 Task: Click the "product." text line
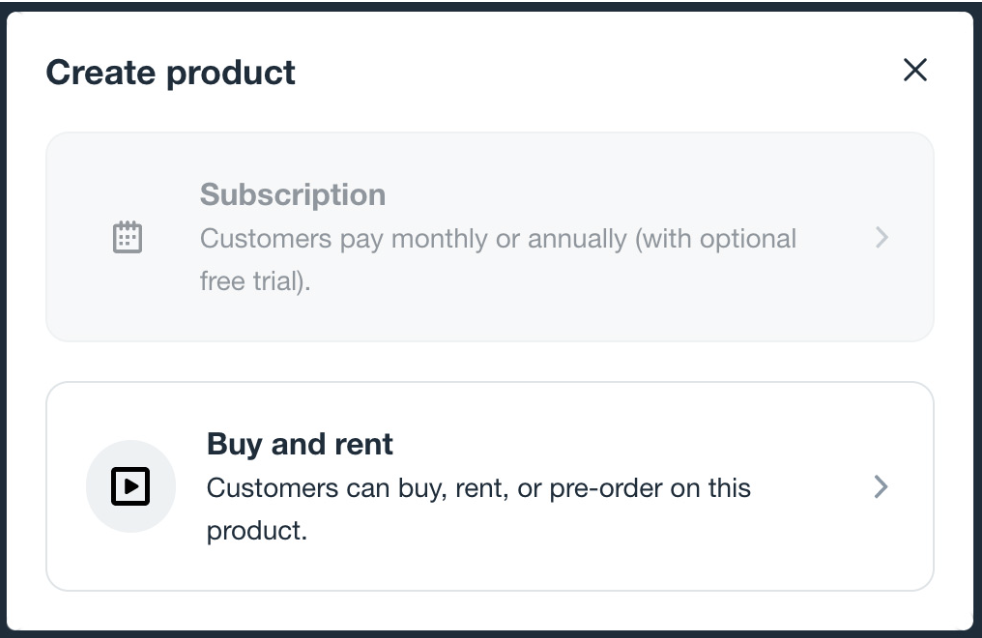coord(256,531)
